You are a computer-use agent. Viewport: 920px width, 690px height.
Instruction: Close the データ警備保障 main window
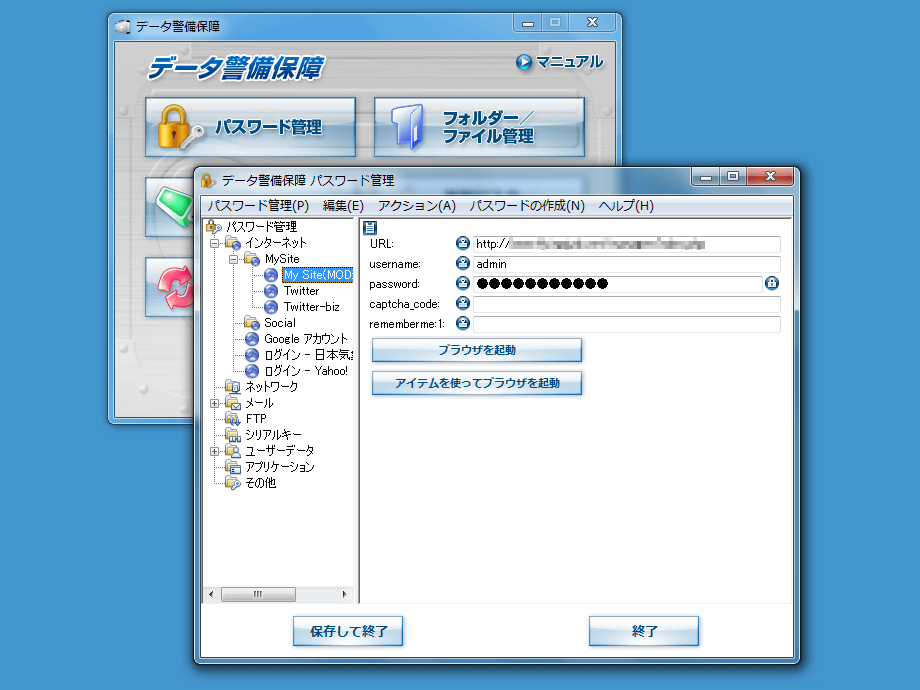point(593,23)
